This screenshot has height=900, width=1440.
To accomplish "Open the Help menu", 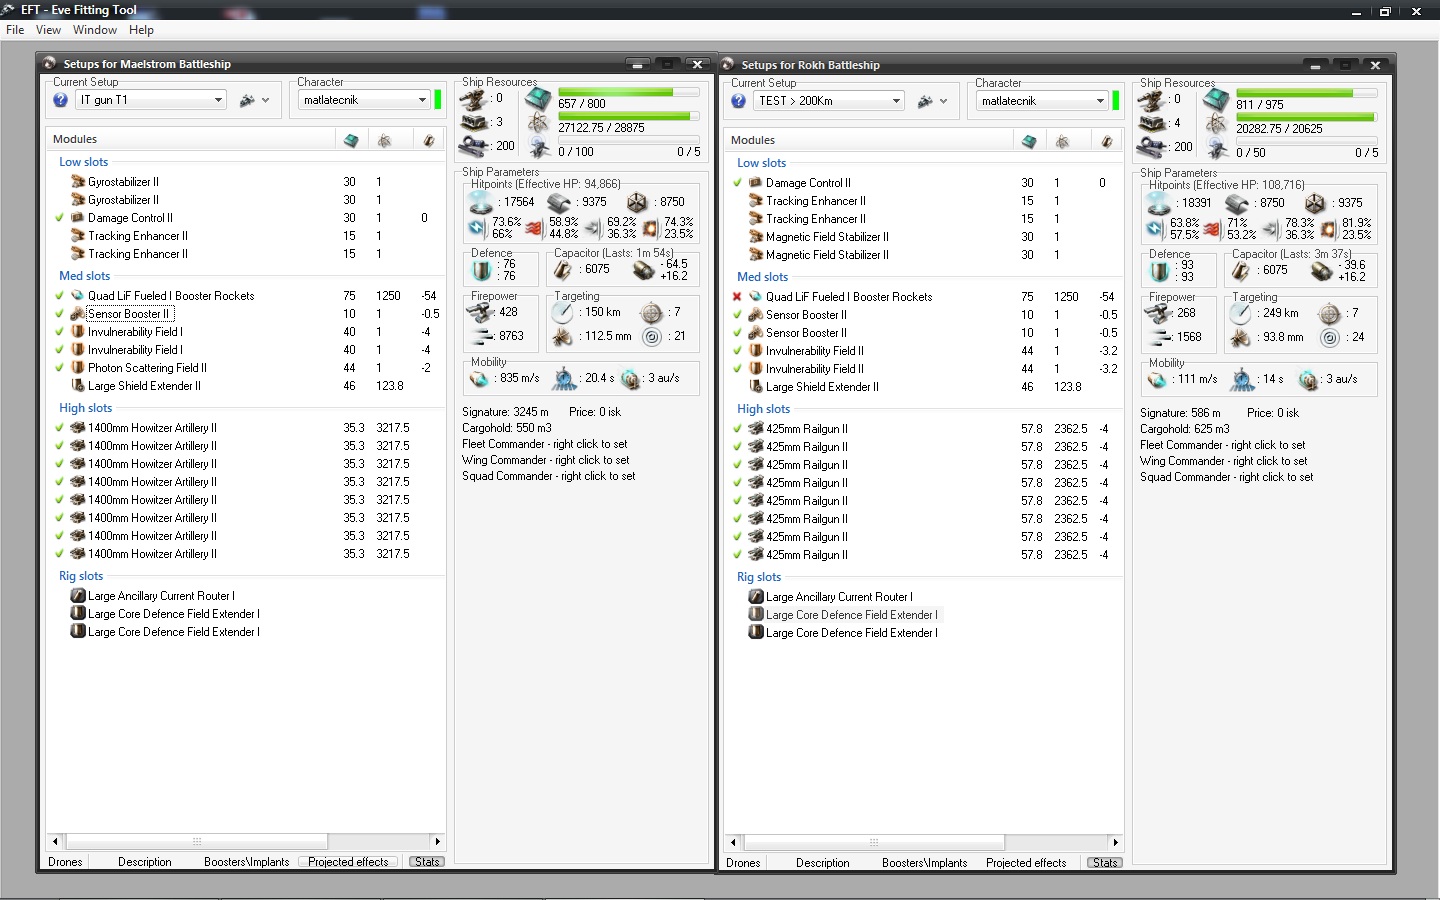I will pyautogui.click(x=141, y=30).
